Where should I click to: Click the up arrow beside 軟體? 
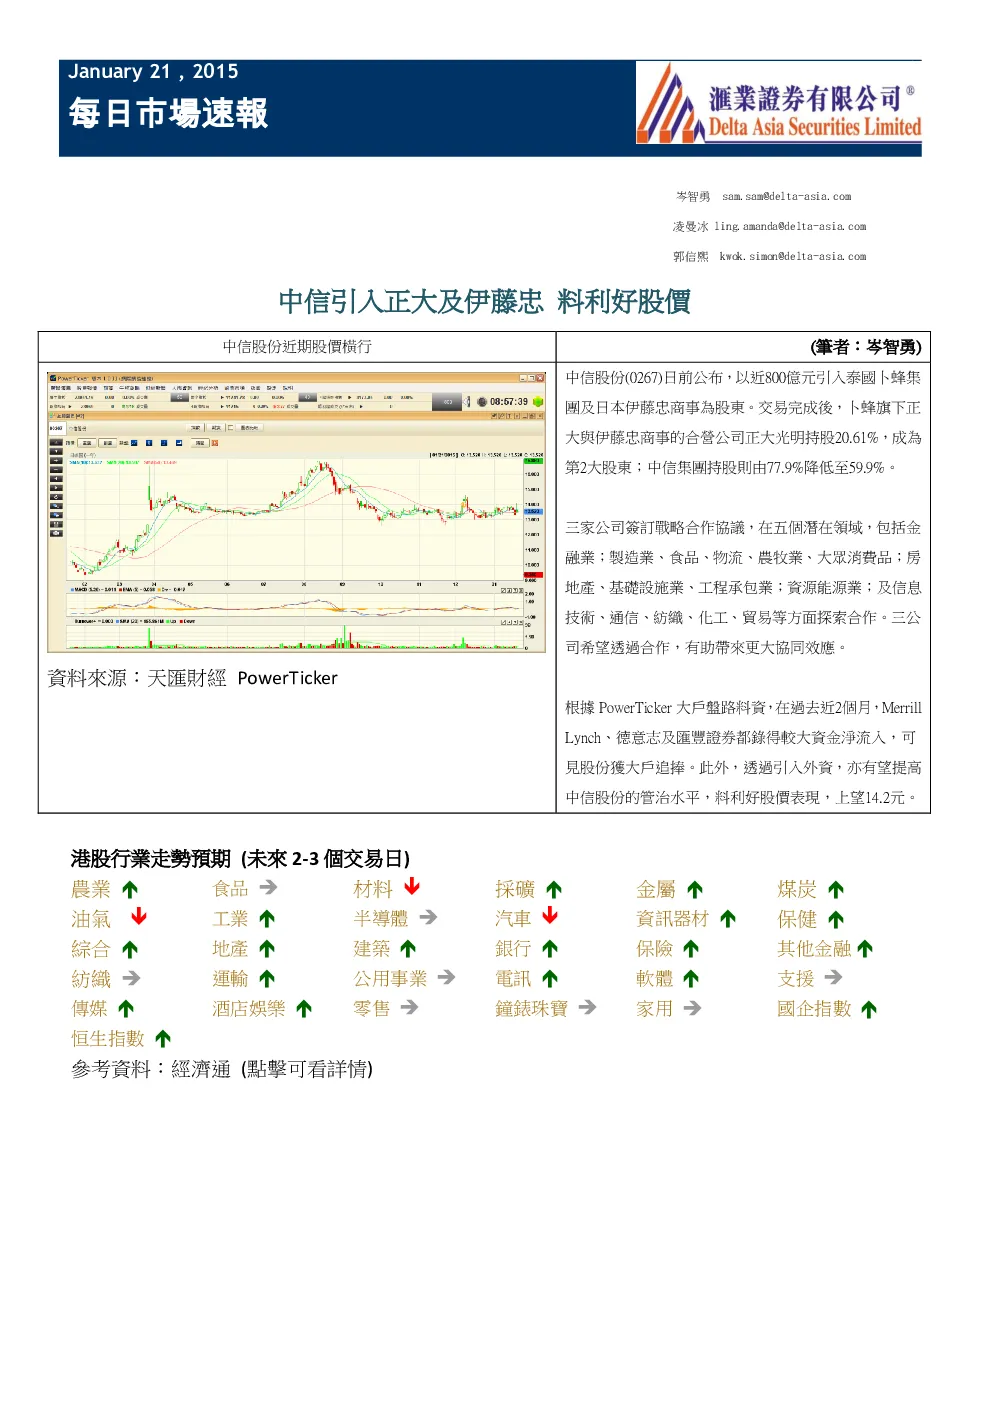point(691,979)
